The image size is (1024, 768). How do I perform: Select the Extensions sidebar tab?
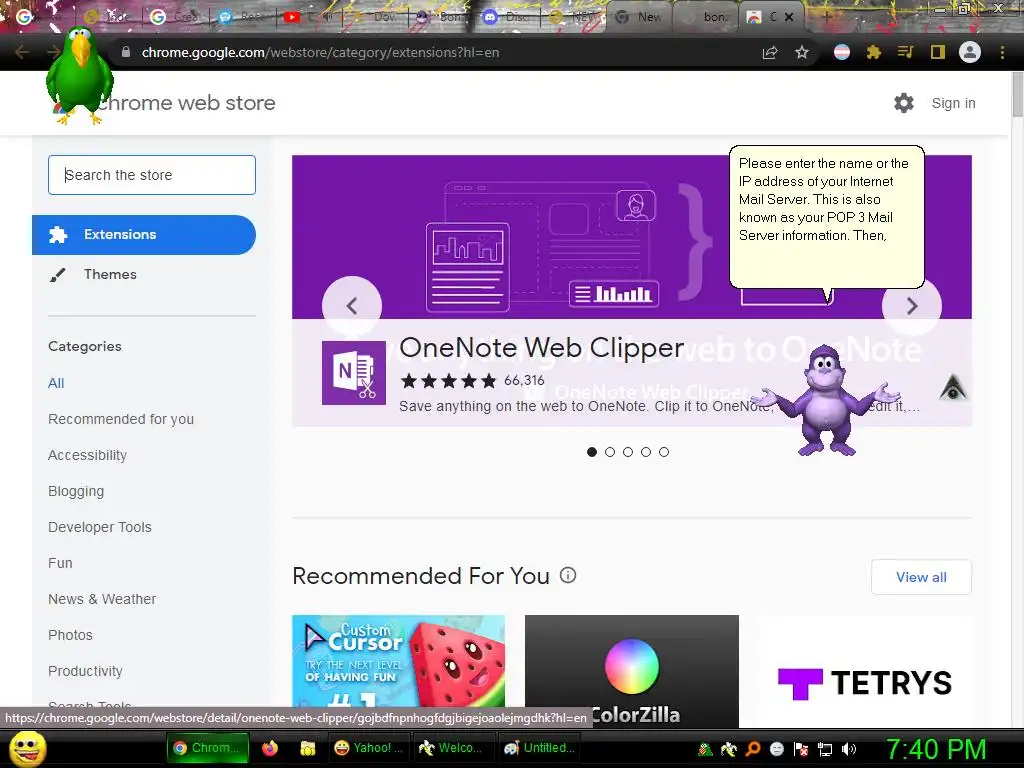144,234
